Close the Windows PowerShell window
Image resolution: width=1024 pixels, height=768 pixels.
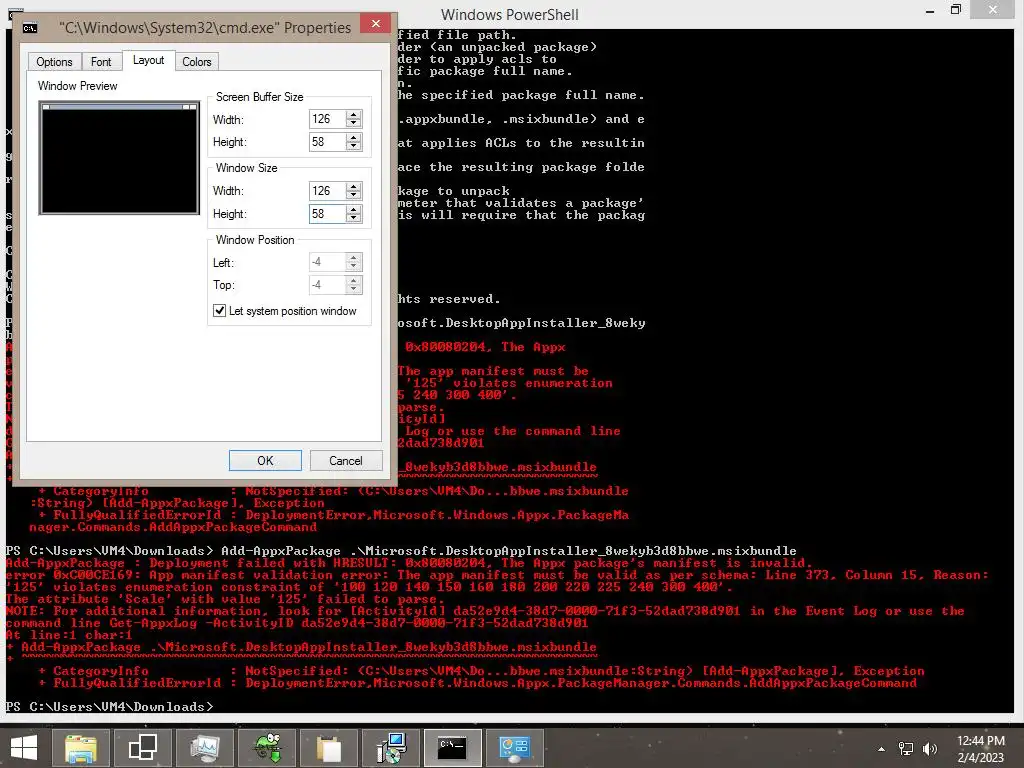pos(993,9)
